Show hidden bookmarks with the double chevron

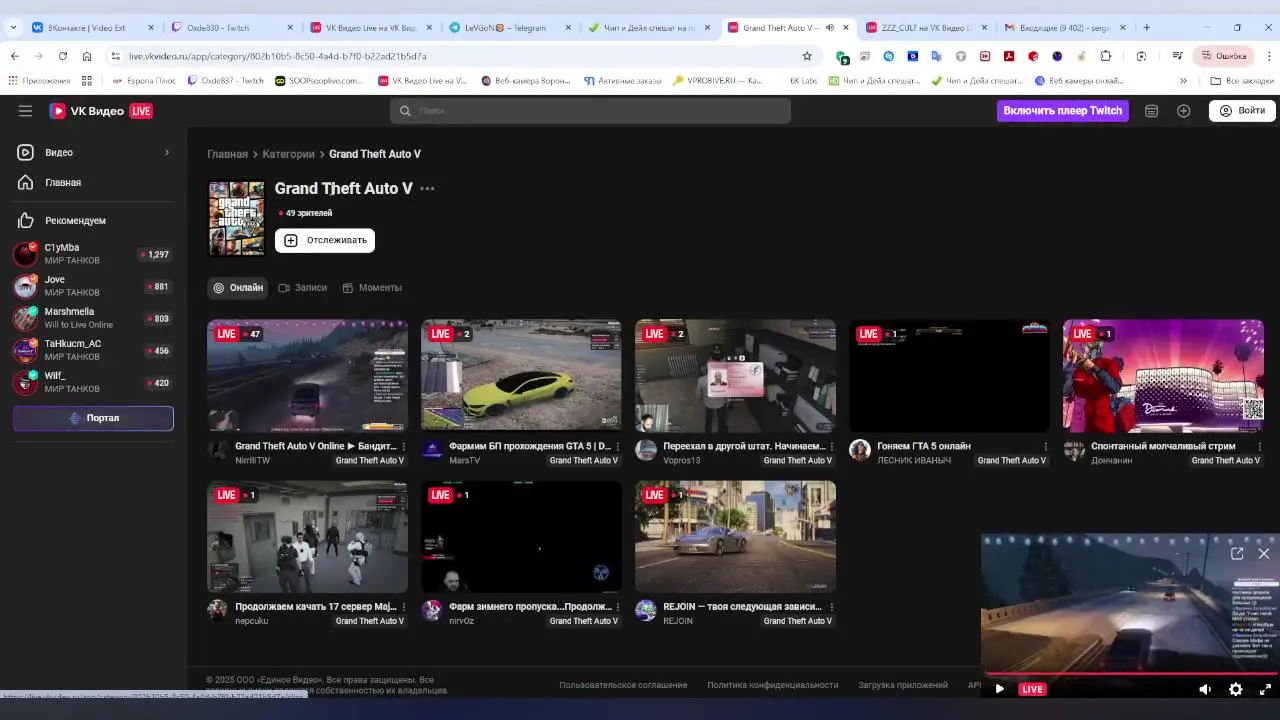(x=1183, y=81)
